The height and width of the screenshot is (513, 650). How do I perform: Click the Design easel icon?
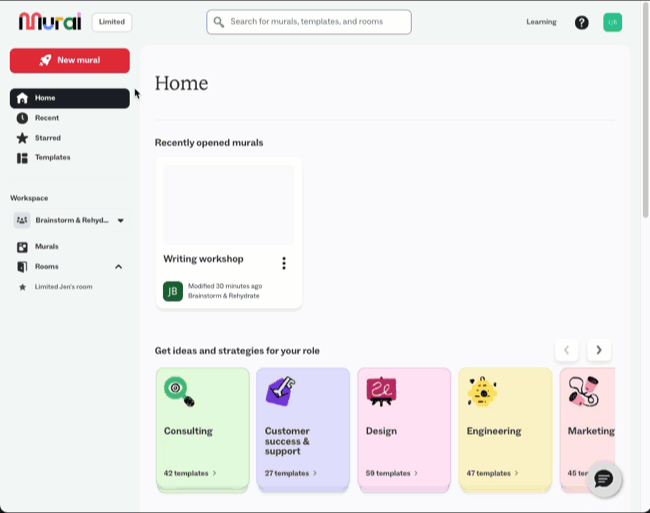pyautogui.click(x=381, y=391)
